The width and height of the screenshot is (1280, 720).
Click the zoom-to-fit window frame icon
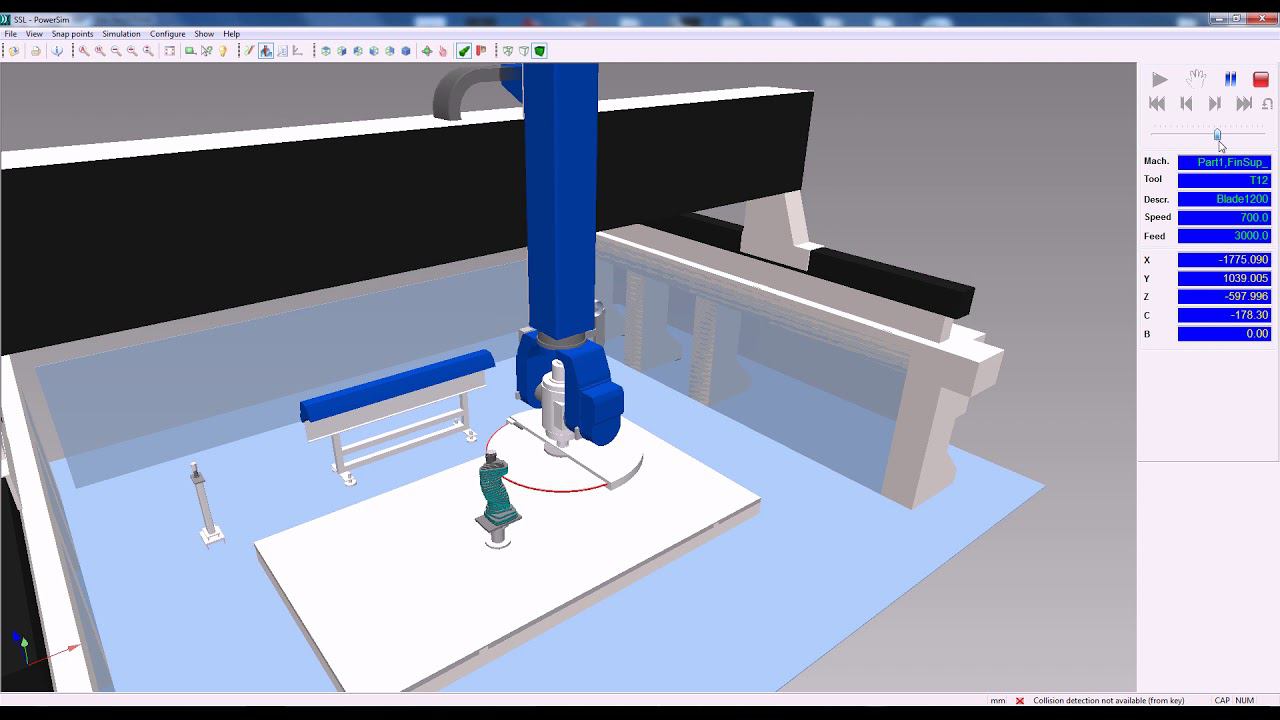[170, 51]
